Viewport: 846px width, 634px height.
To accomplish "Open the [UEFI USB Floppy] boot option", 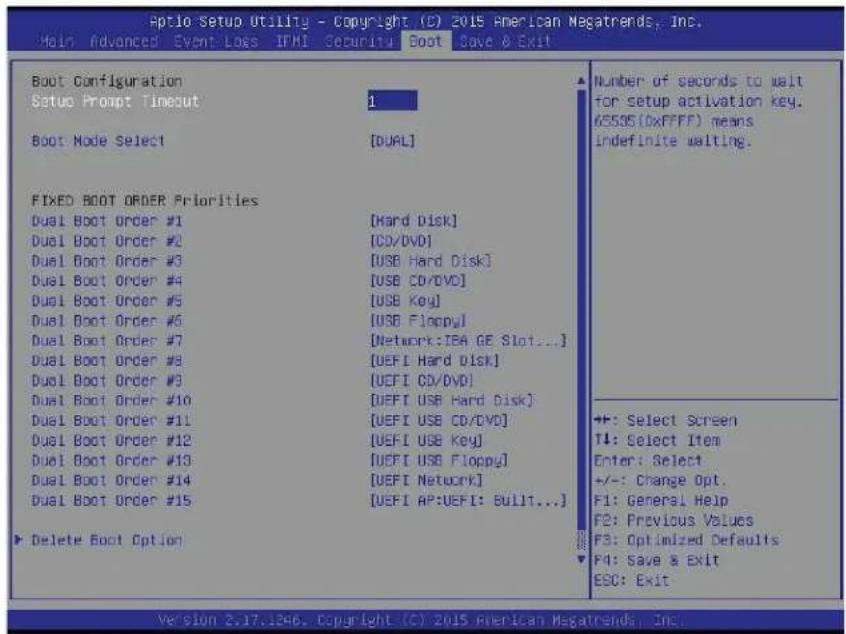I will pyautogui.click(x=439, y=461).
